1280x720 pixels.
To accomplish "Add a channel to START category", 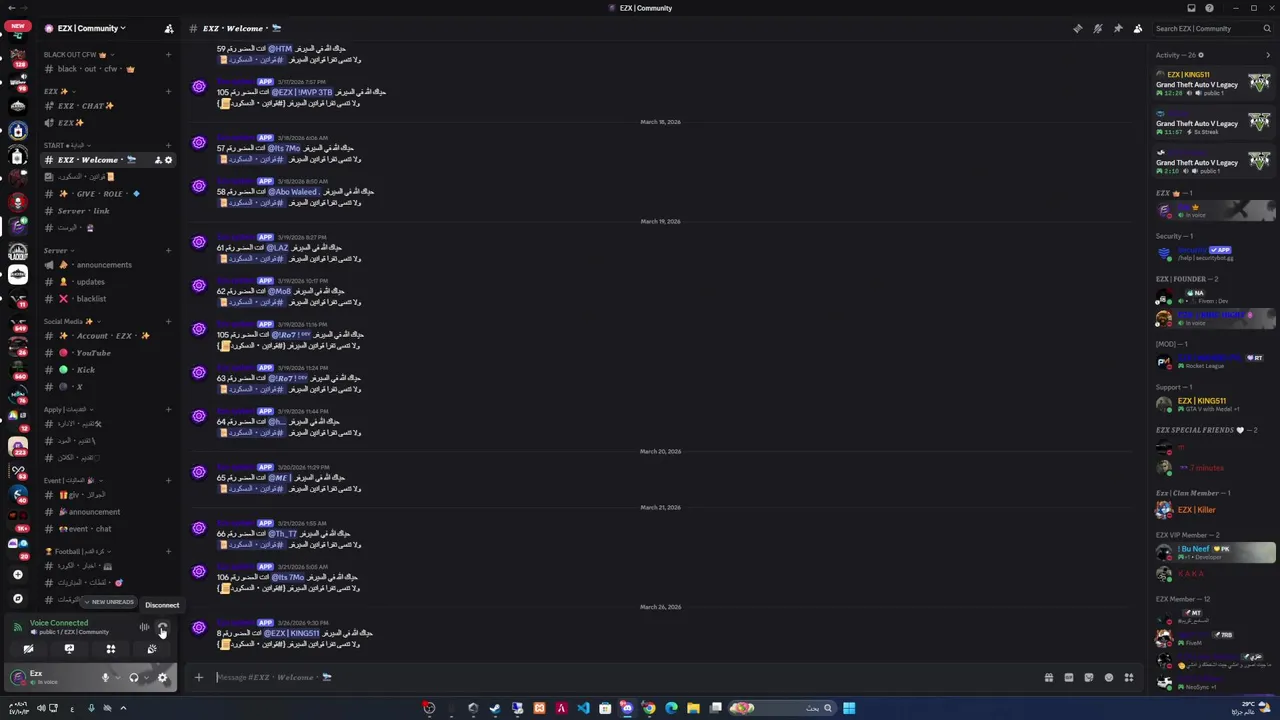I will pyautogui.click(x=168, y=145).
